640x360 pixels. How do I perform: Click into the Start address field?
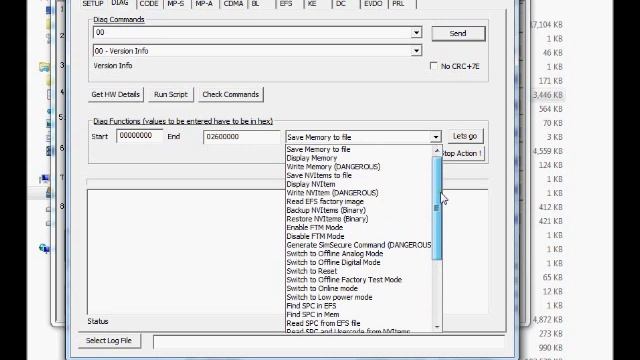[x=140, y=136]
